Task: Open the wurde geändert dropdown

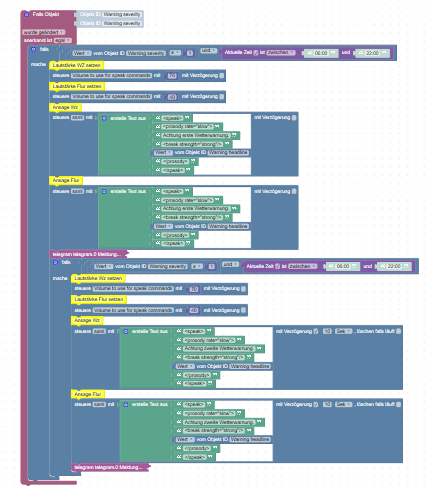Action: tap(44, 32)
